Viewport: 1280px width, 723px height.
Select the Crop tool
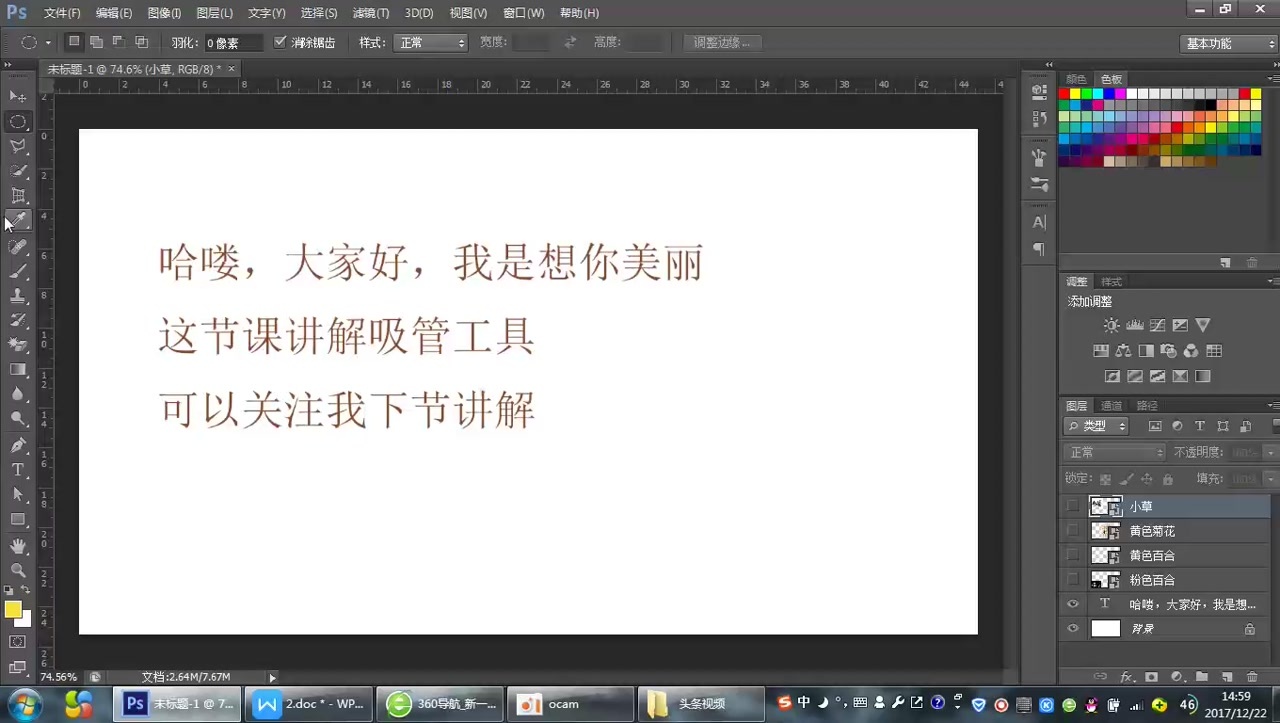18,196
